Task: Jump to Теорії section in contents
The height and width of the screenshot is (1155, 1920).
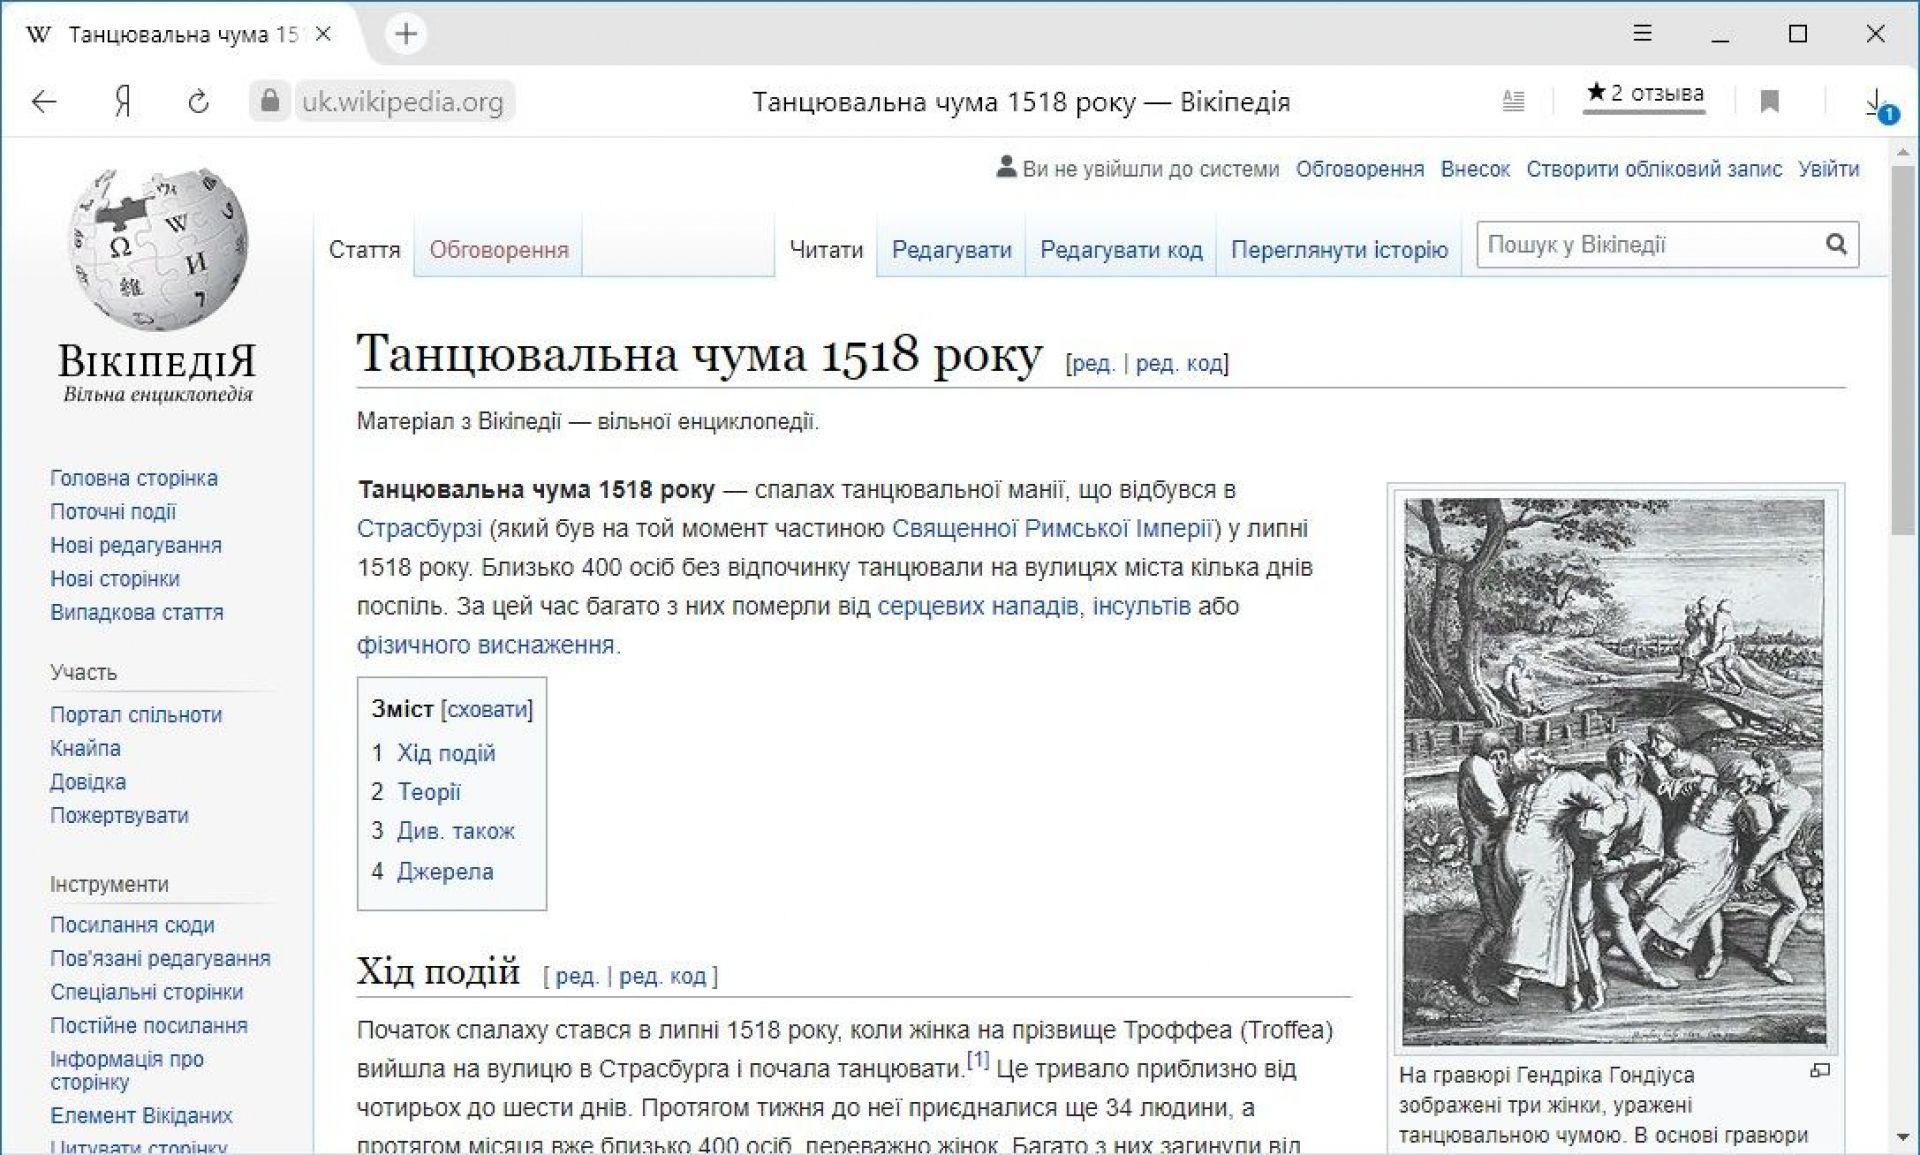Action: [x=428, y=792]
